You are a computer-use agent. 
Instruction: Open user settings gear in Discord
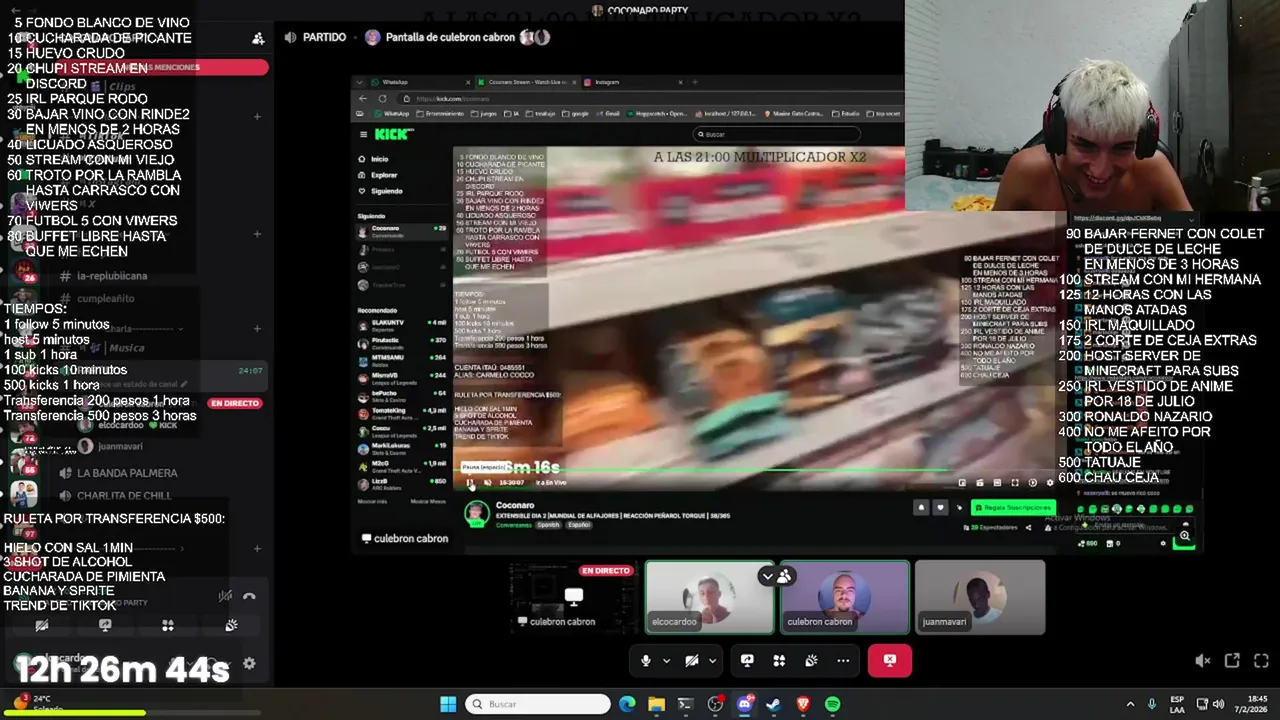[249, 663]
